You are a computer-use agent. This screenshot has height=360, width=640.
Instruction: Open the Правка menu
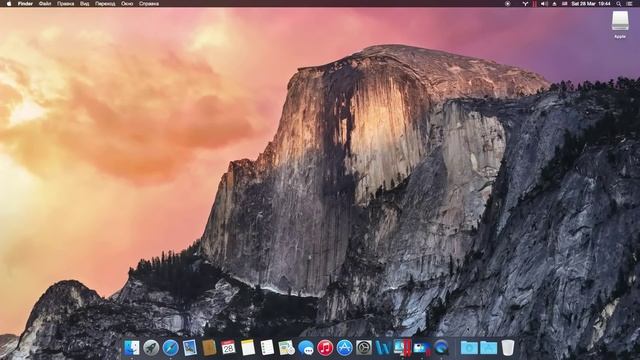coord(66,4)
